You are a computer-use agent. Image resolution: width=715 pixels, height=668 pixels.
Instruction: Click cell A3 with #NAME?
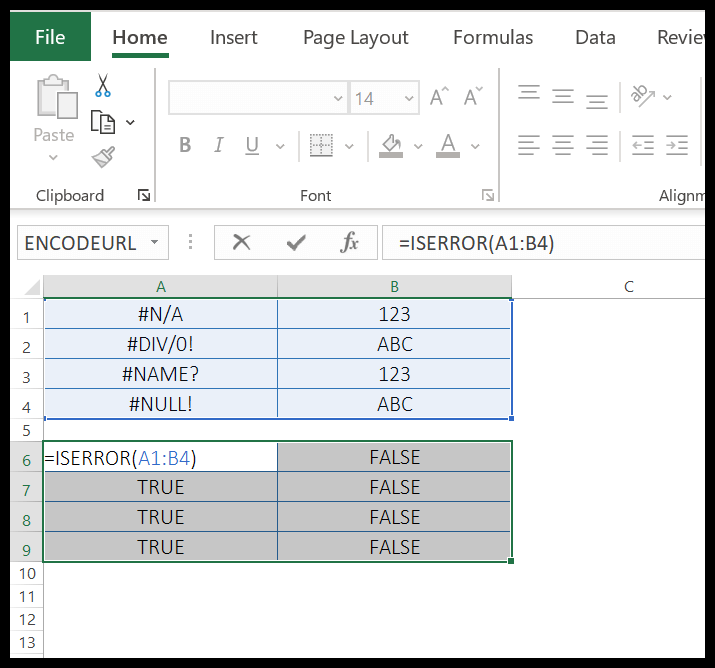161,374
